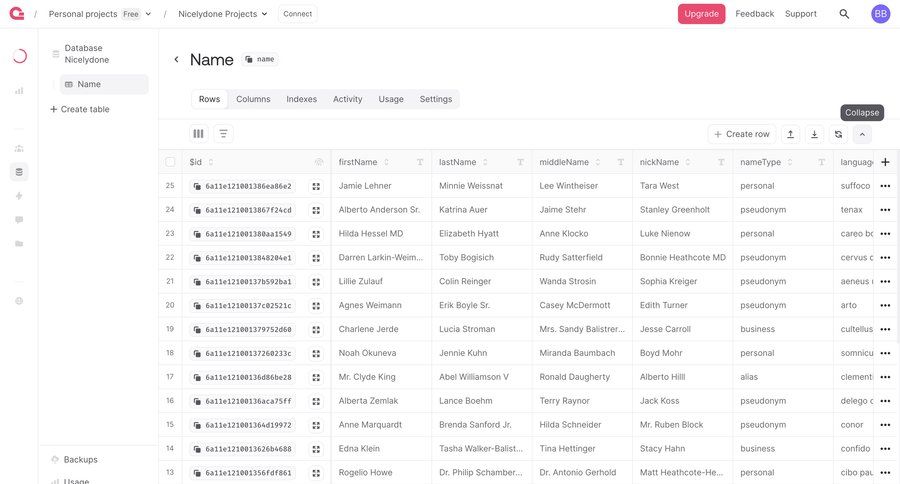900x484 pixels.
Task: Click the import (upload arrow) icon
Action: [790, 134]
